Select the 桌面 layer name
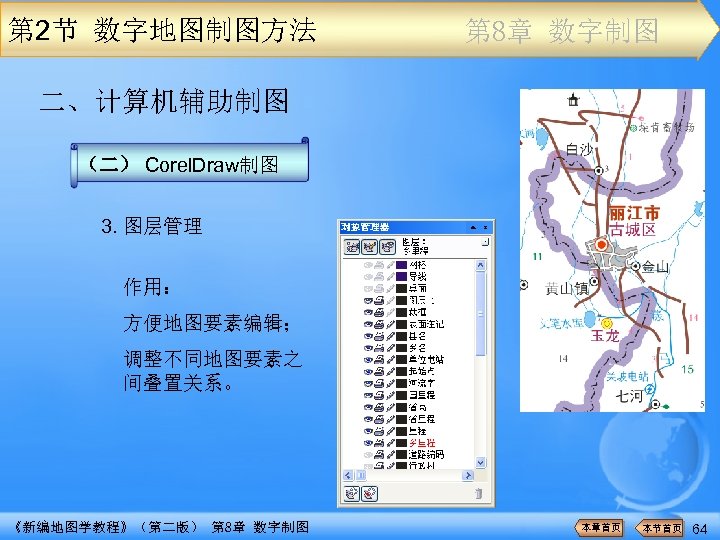720x540 pixels. [x=417, y=288]
